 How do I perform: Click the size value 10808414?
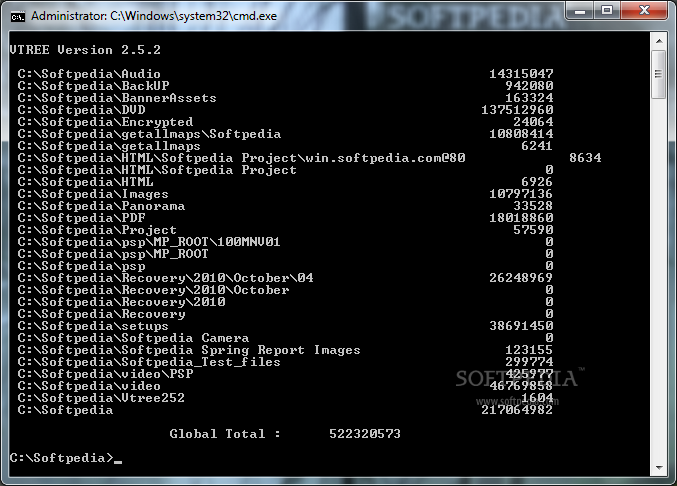click(x=521, y=134)
